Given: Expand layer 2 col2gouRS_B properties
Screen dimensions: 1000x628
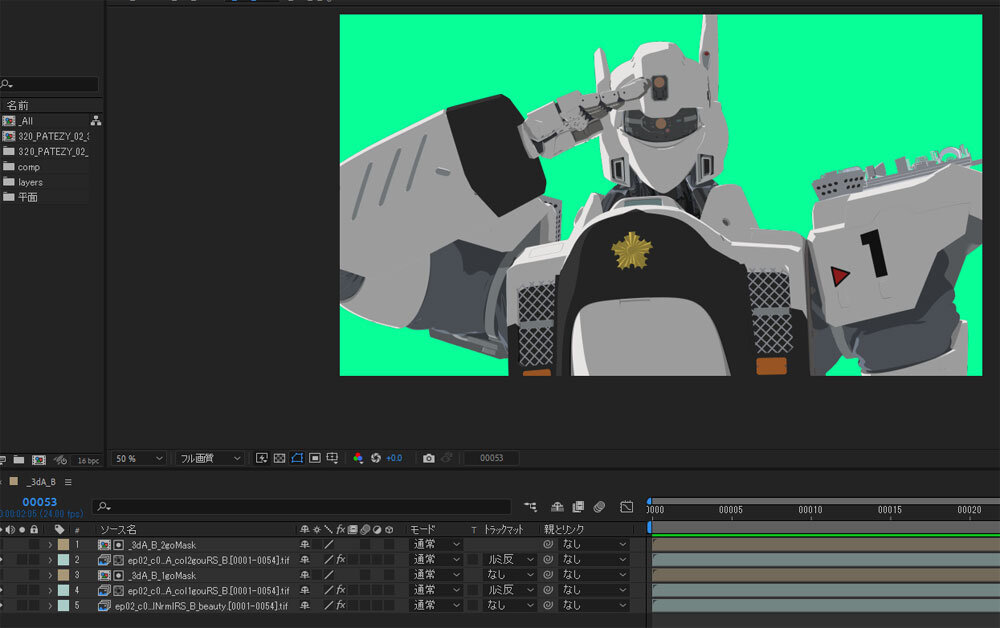Looking at the screenshot, I should 50,560.
